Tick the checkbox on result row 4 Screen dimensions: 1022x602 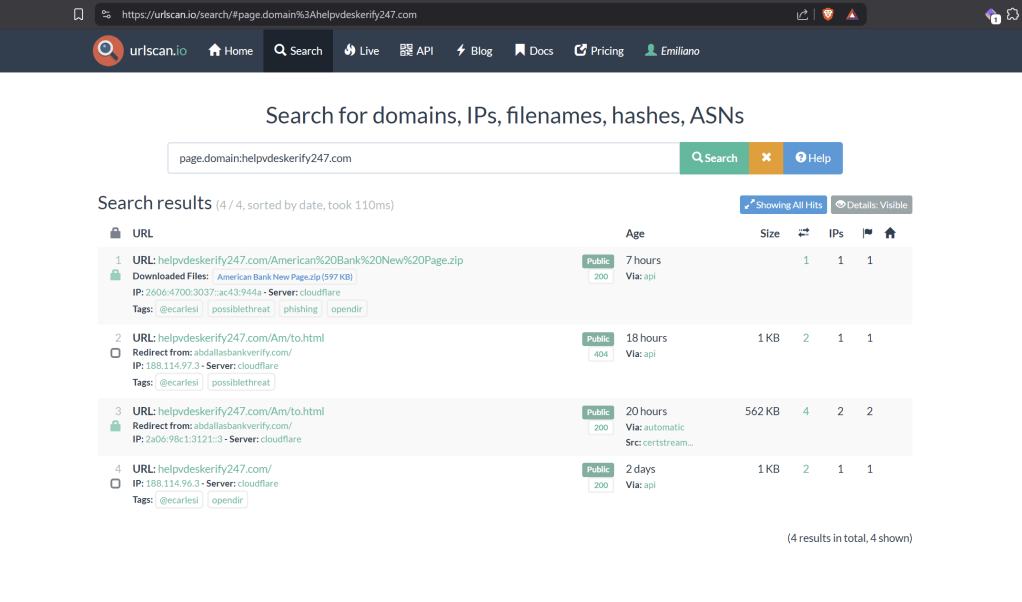point(115,484)
